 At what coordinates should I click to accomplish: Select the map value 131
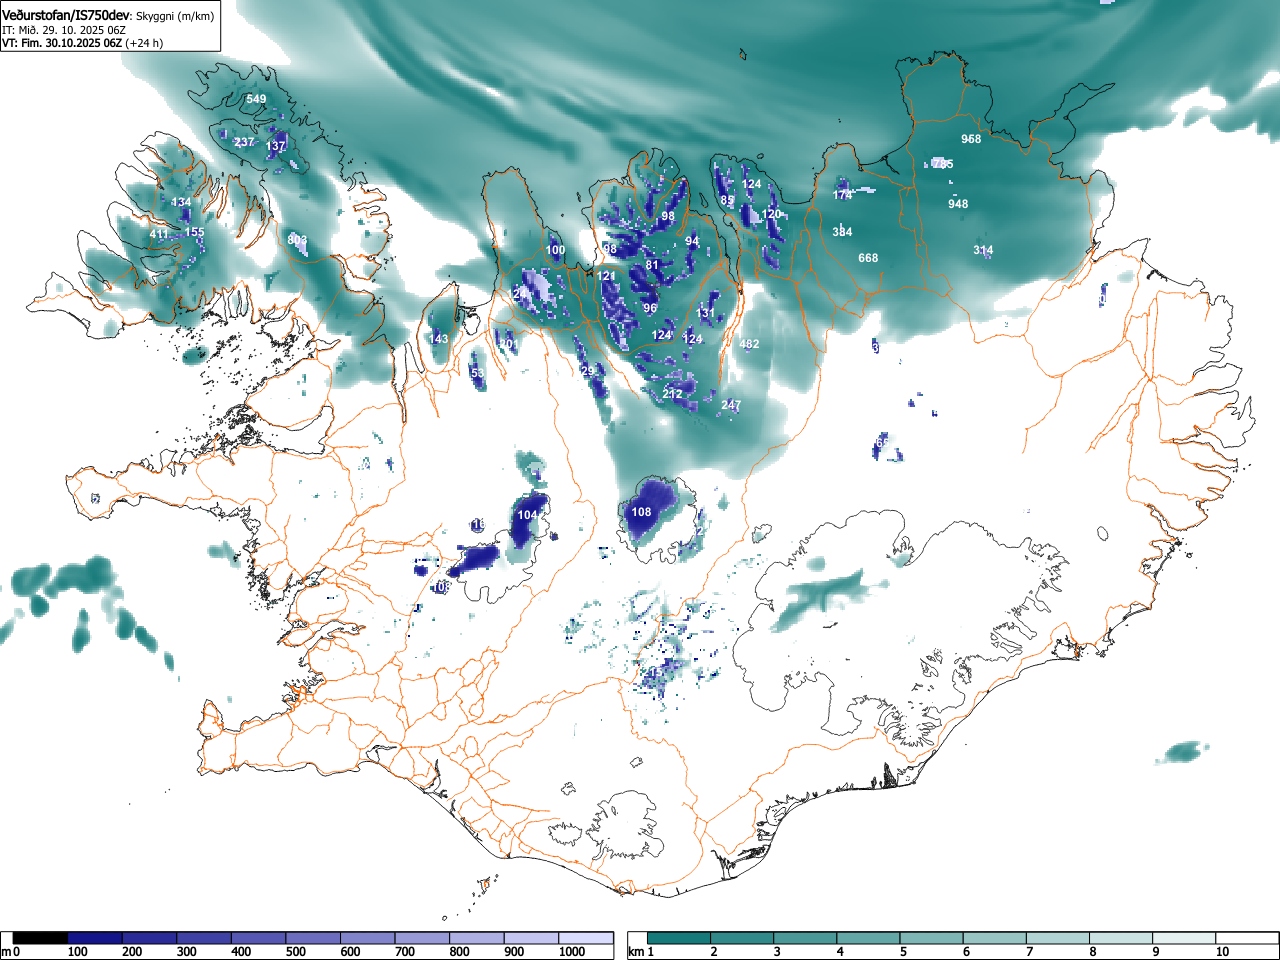pos(706,313)
